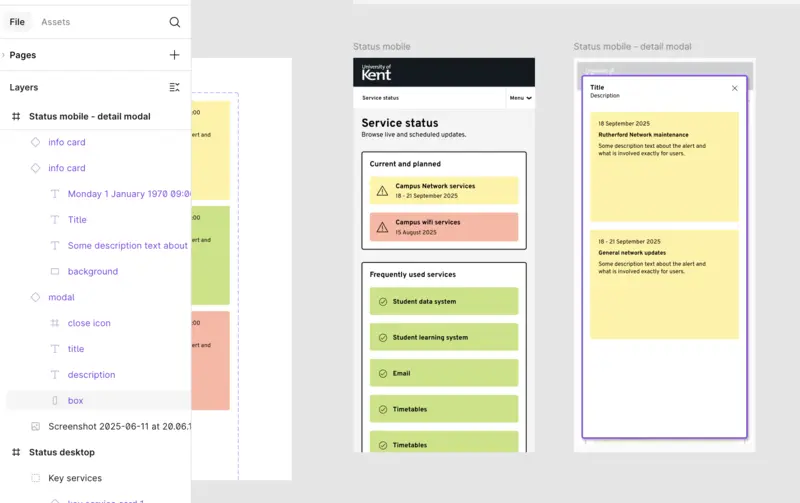Click the close X icon in modal
This screenshot has height=503, width=800.
[x=735, y=88]
